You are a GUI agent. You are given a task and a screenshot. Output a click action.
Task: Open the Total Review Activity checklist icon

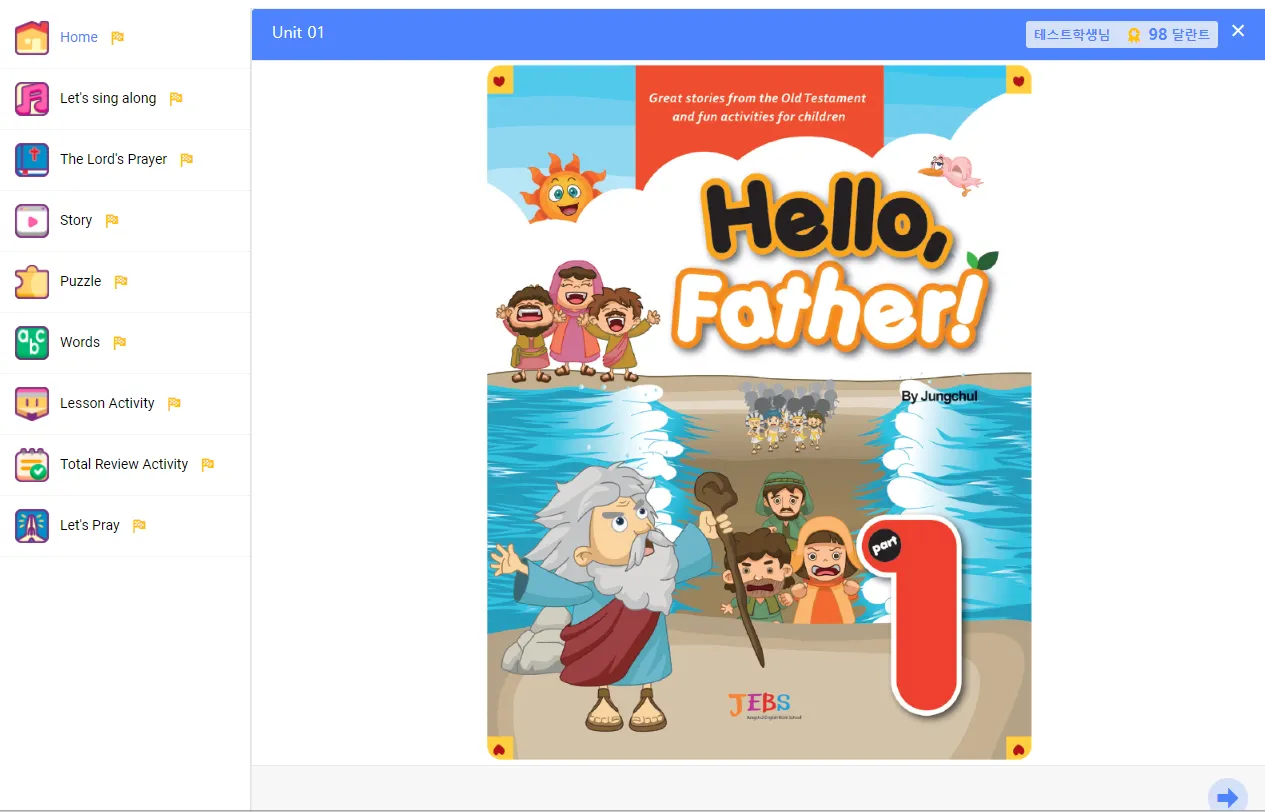(x=32, y=465)
